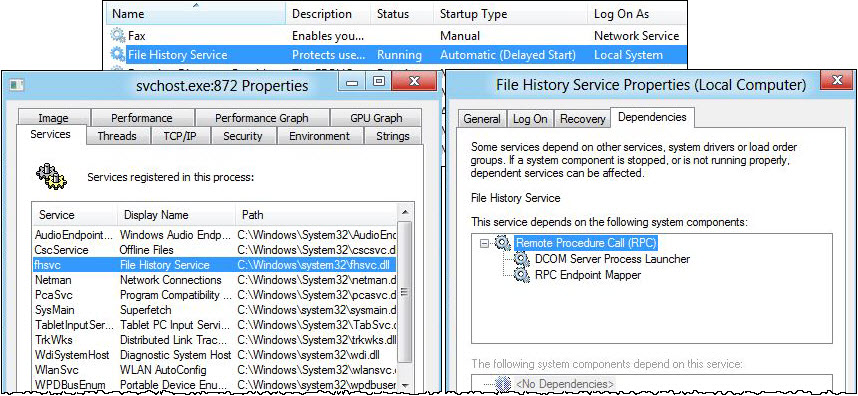Switch to the Log On tab
Image resolution: width=858 pixels, height=396 pixels.
530,119
